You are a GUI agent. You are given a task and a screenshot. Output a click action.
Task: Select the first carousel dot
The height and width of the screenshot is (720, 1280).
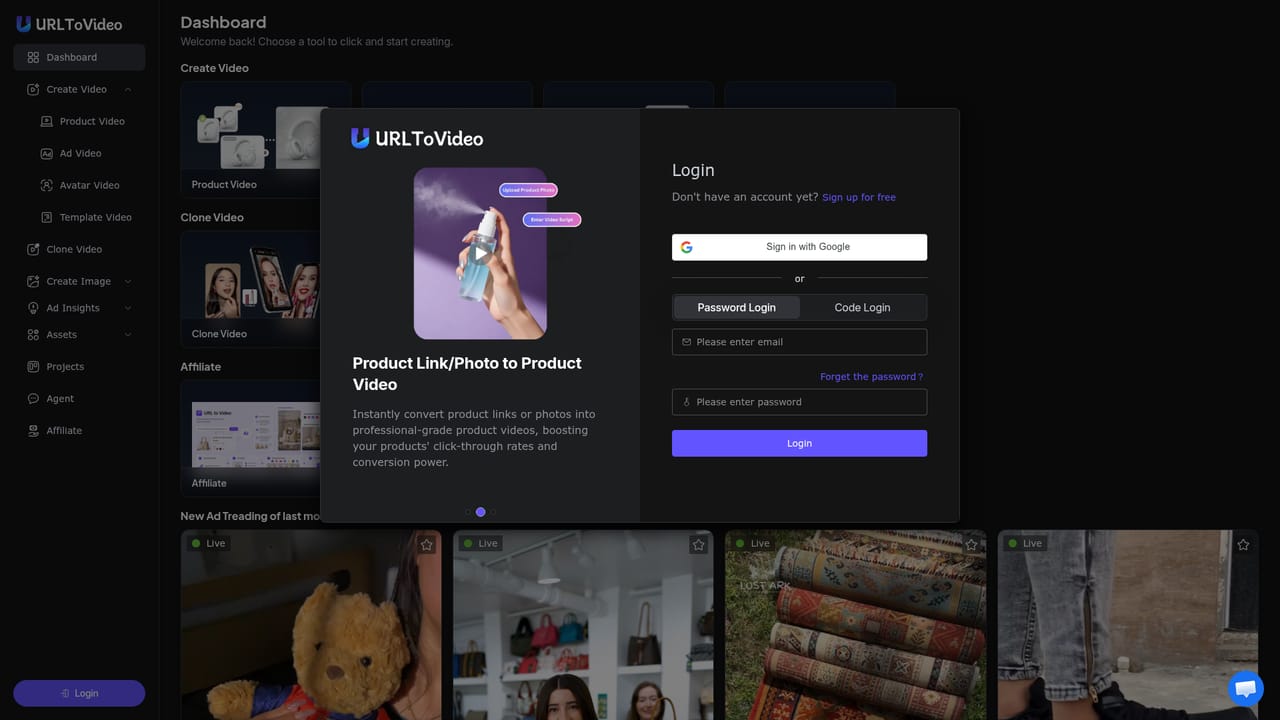(x=468, y=512)
